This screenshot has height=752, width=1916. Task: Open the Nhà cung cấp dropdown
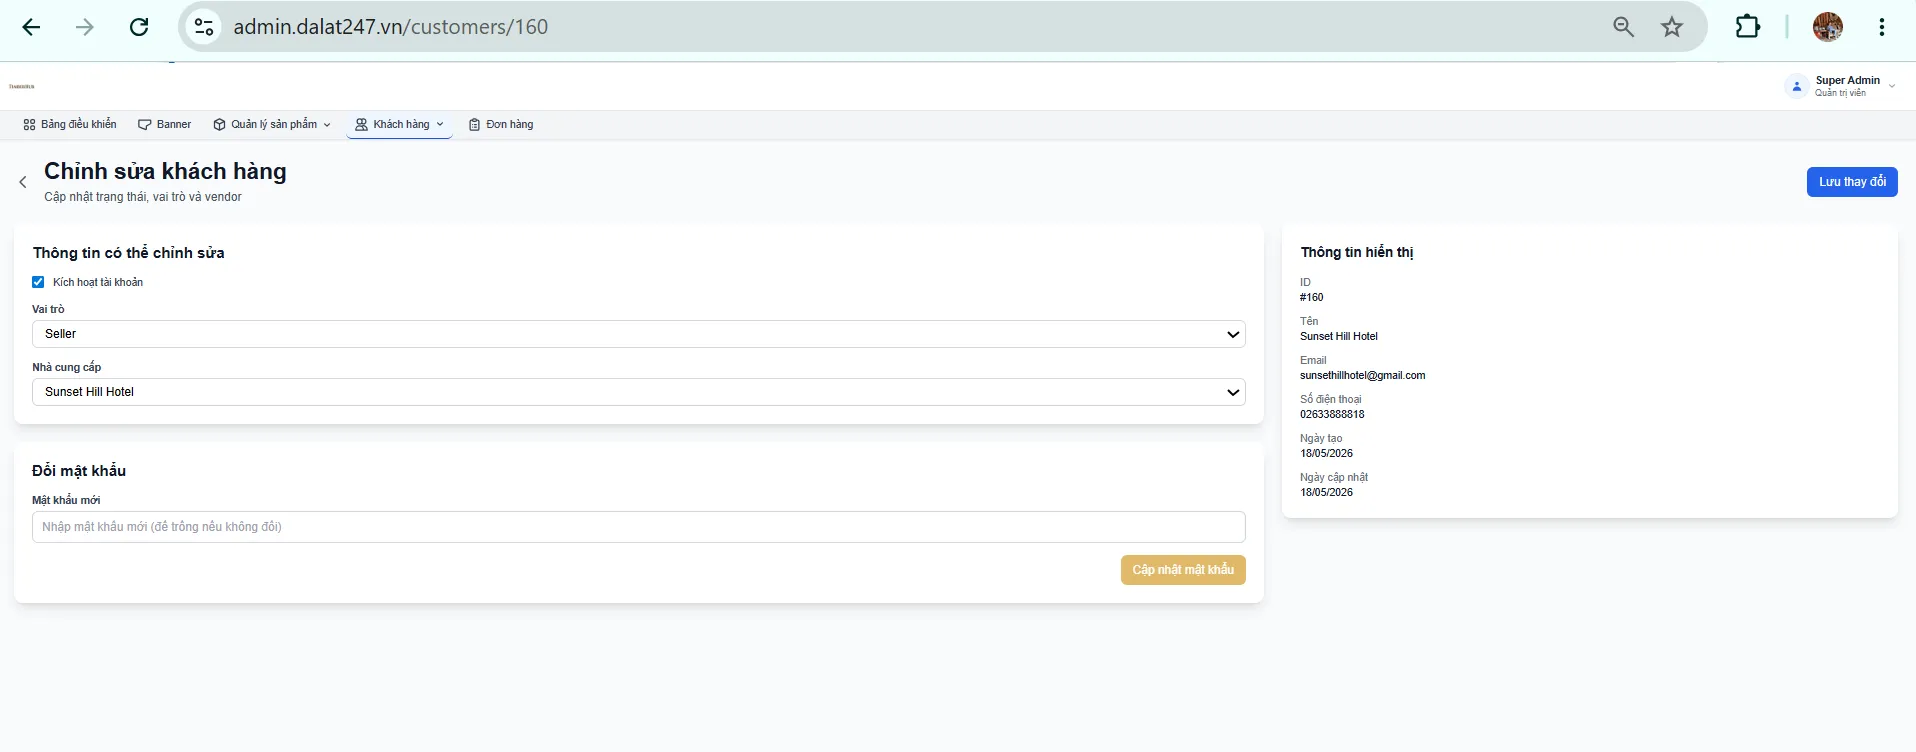click(x=639, y=392)
